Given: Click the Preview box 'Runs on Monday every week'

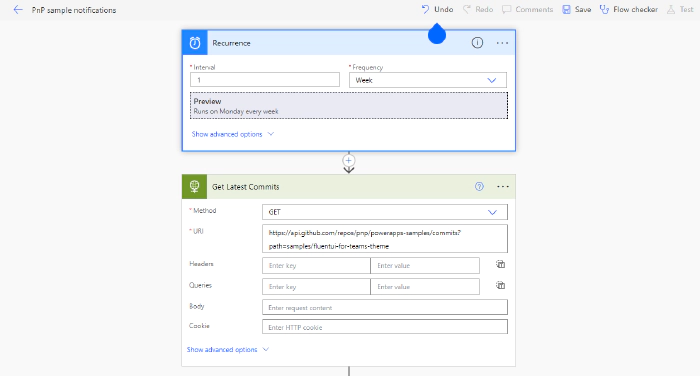Looking at the screenshot, I should [x=349, y=106].
